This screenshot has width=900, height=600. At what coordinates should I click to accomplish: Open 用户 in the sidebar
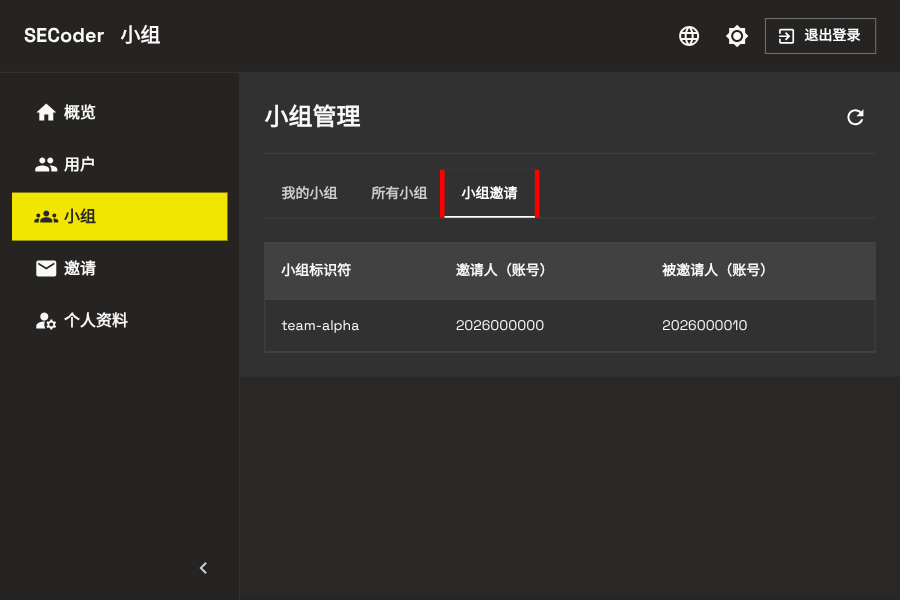(x=119, y=165)
